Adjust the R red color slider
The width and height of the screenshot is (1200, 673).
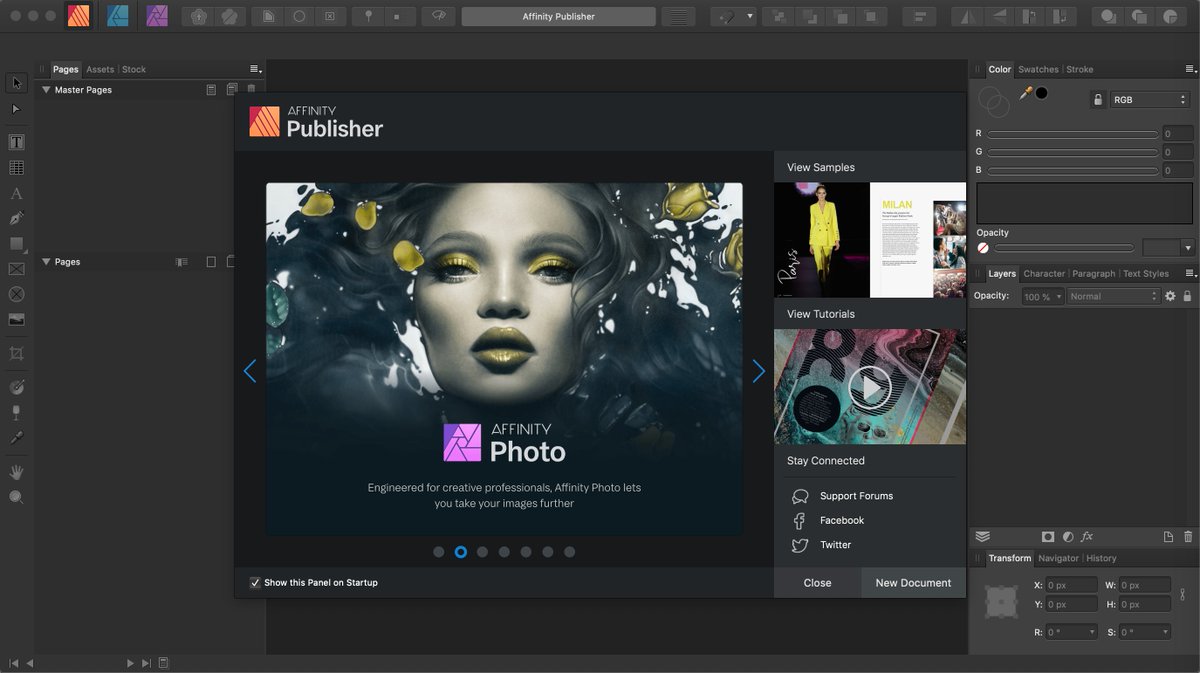tap(1073, 134)
